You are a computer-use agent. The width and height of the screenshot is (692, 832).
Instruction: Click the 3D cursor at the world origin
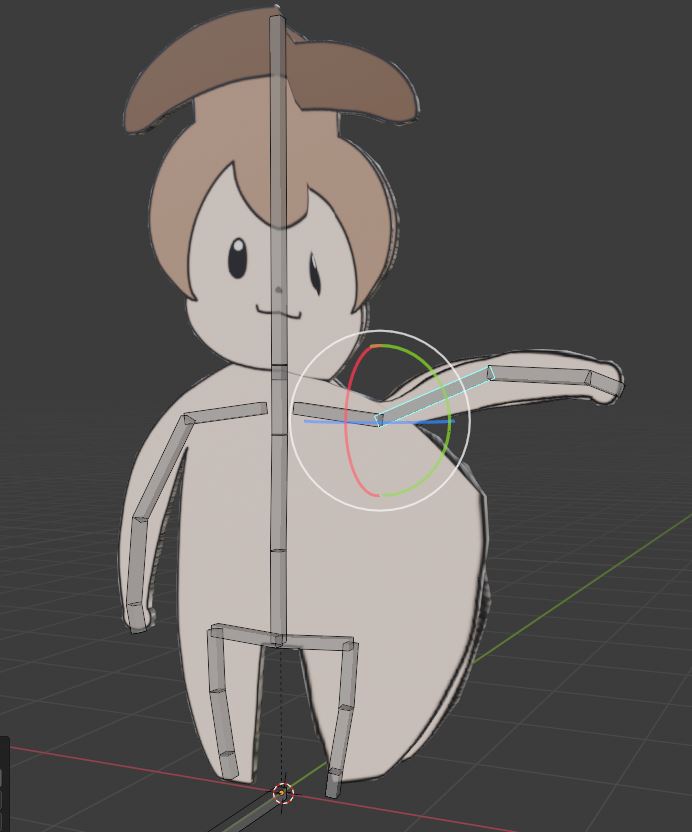[283, 793]
